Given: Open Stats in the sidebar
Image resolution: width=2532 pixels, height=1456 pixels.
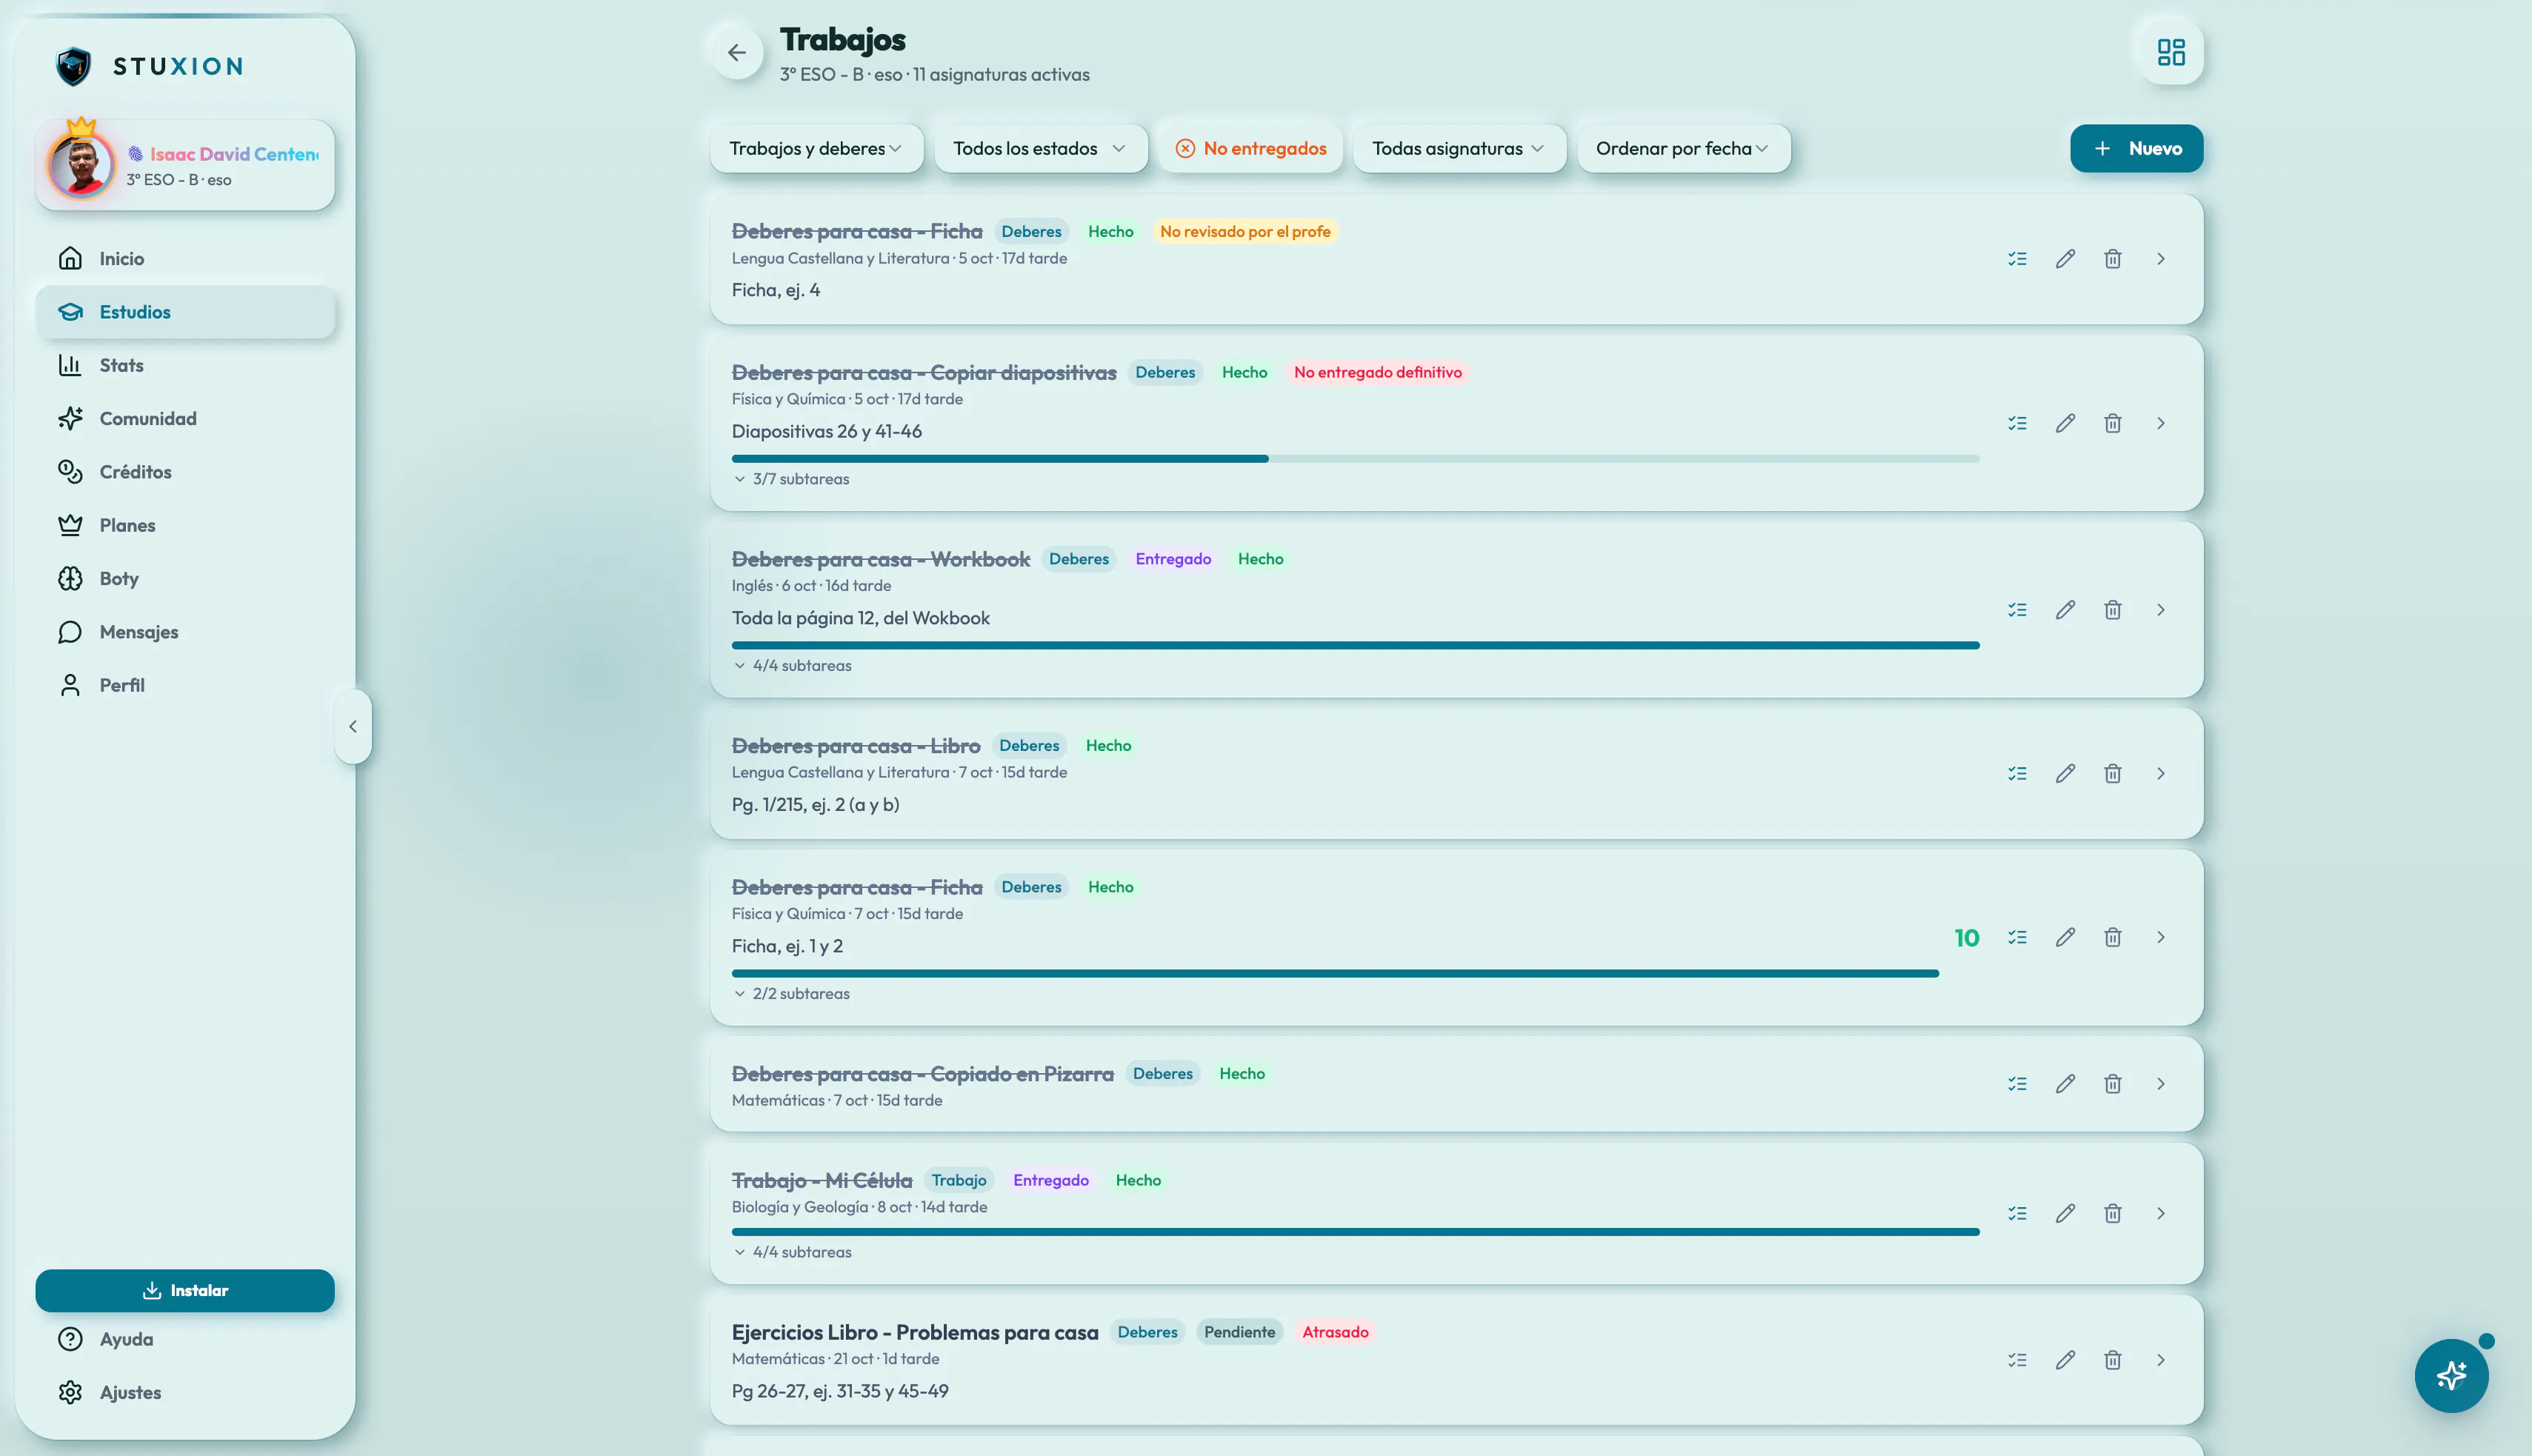Looking at the screenshot, I should click(185, 366).
